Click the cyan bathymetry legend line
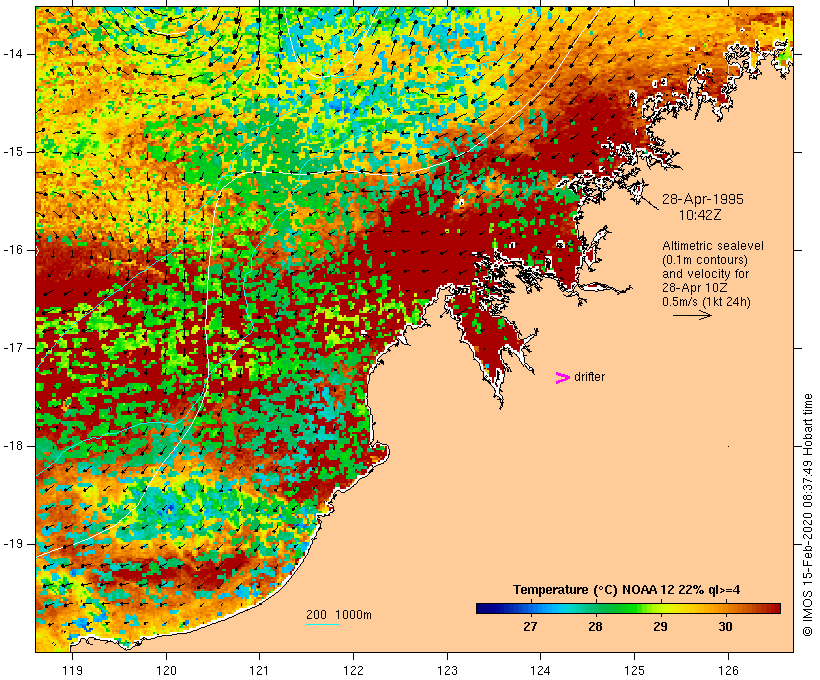This screenshot has width=820, height=680. click(323, 624)
